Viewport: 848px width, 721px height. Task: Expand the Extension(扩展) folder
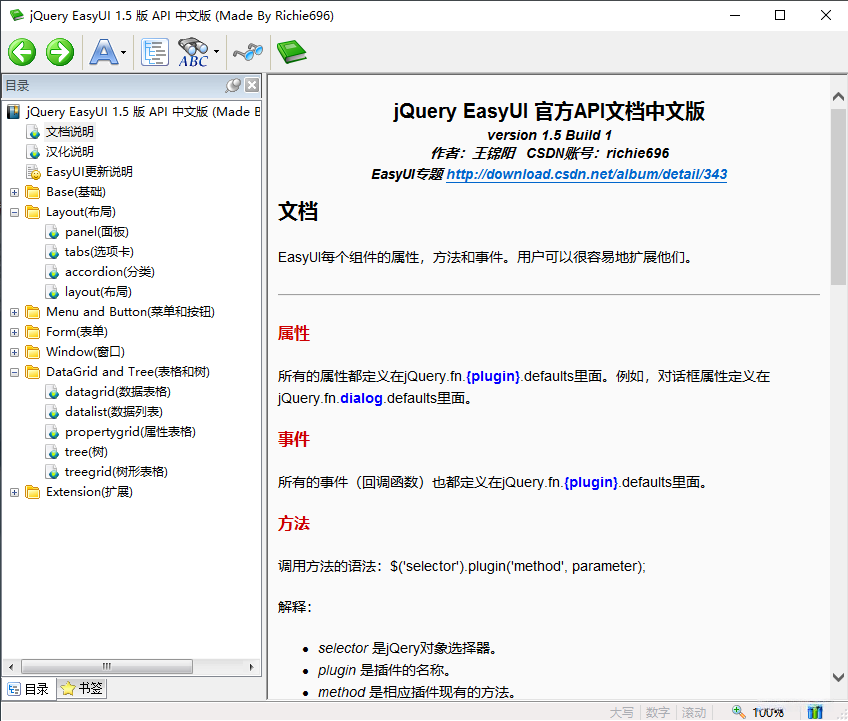point(15,493)
